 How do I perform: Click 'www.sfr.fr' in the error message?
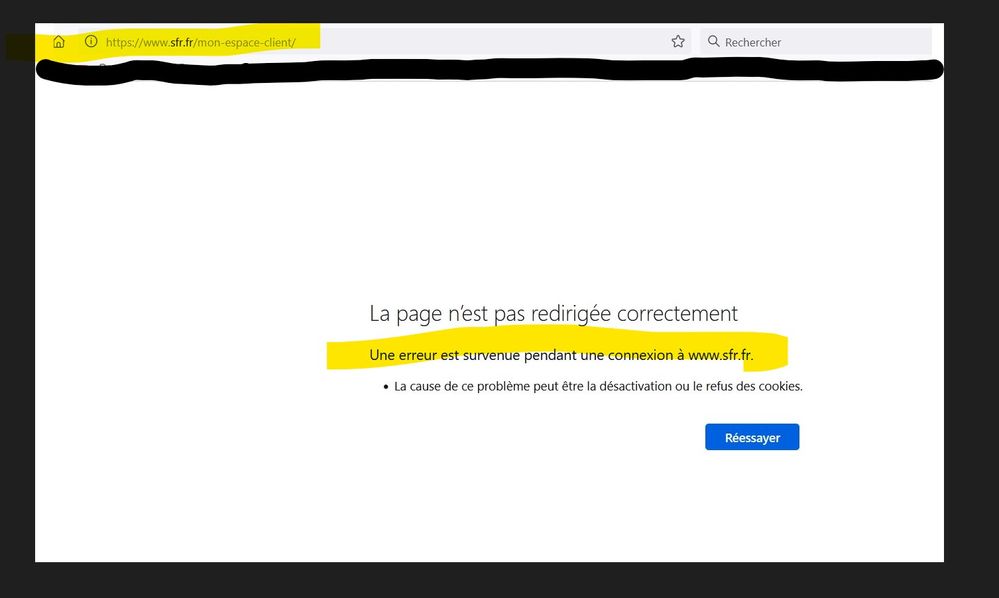pyautogui.click(x=720, y=355)
